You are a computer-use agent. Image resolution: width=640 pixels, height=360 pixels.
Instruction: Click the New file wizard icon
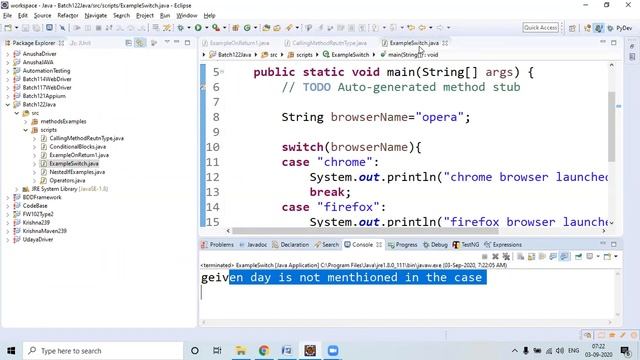[x=8, y=28]
